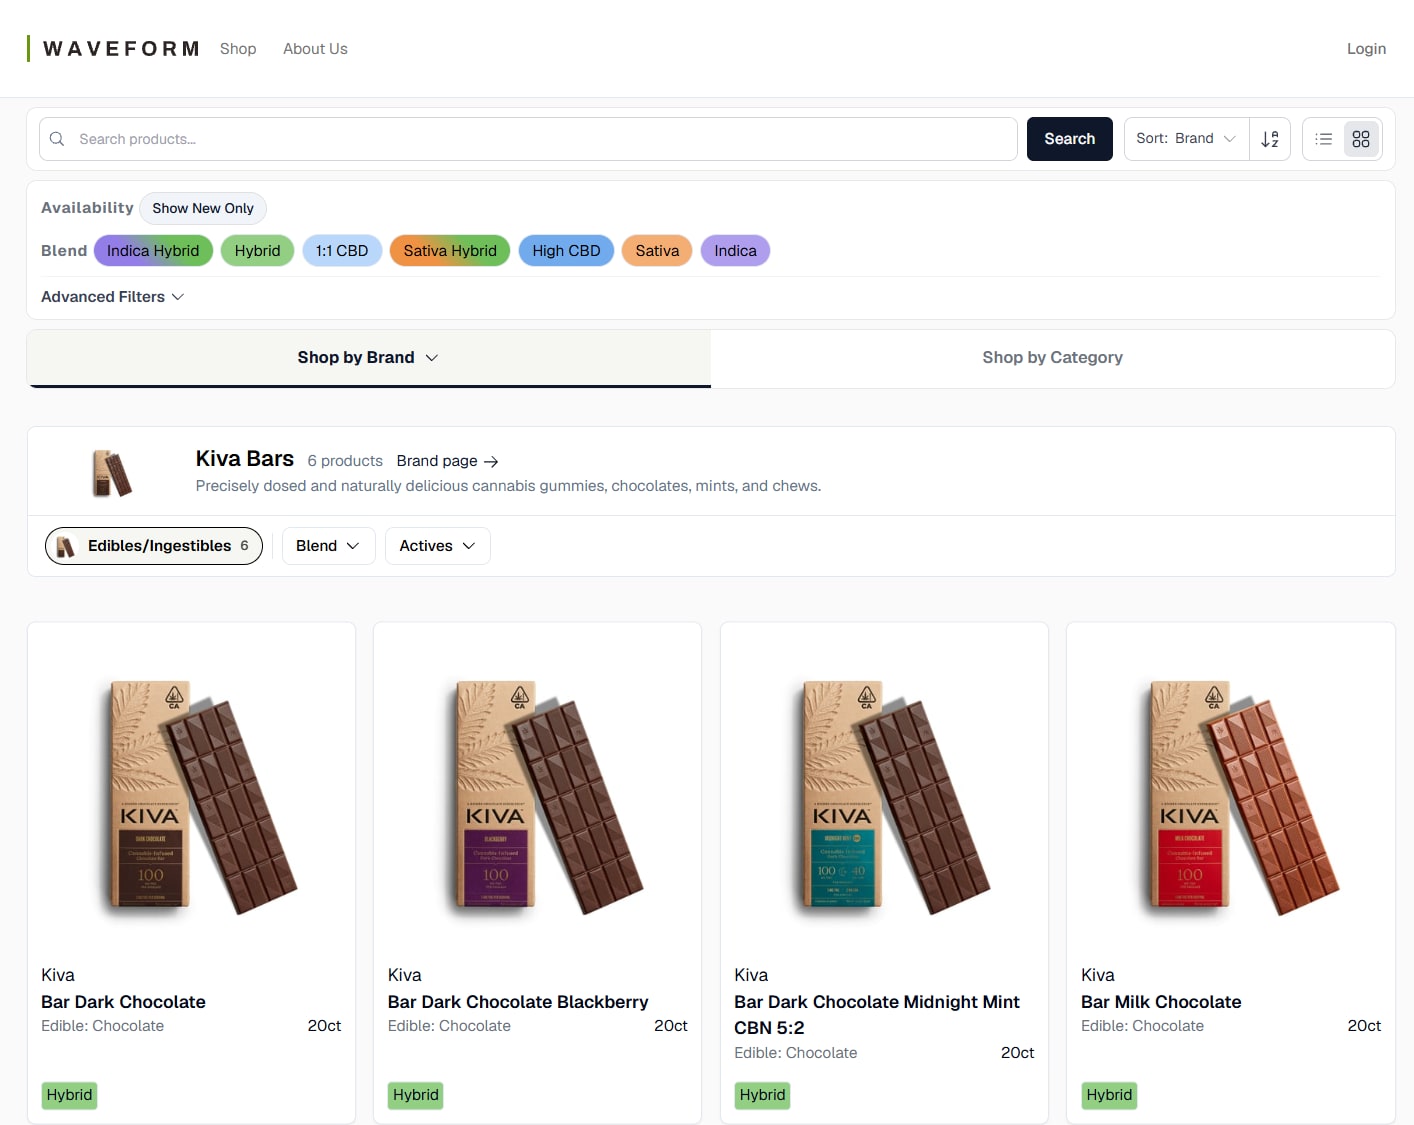Click the Login link
Viewport: 1414px width, 1125px height.
click(1366, 49)
